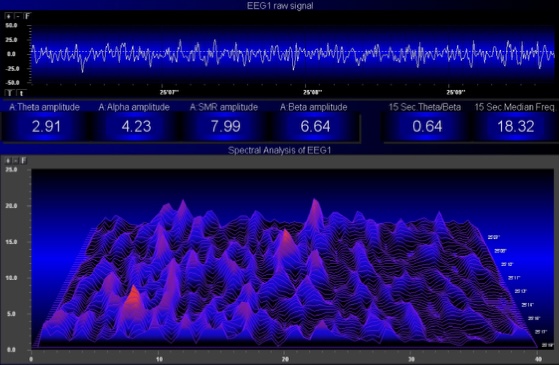Click the 0.0 baseline label on raw signal axis
The height and width of the screenshot is (365, 559).
coord(11,54)
